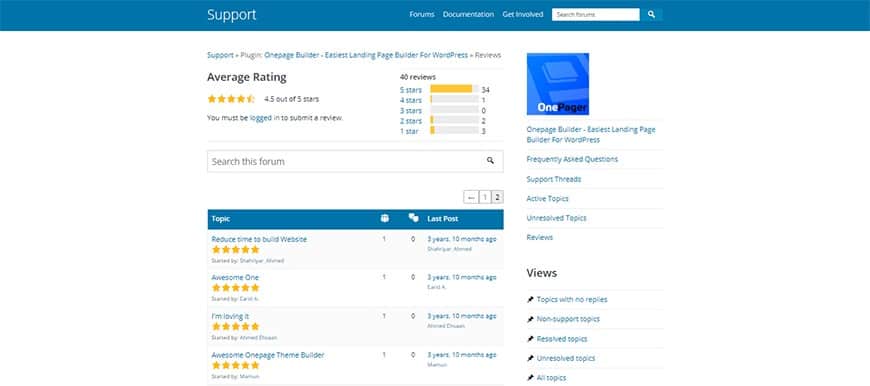Open the Forums menu item

pos(422,14)
